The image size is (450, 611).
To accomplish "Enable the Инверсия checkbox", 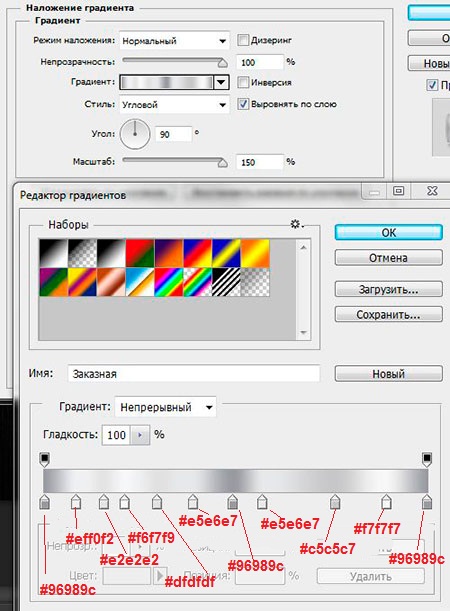I will (x=243, y=82).
